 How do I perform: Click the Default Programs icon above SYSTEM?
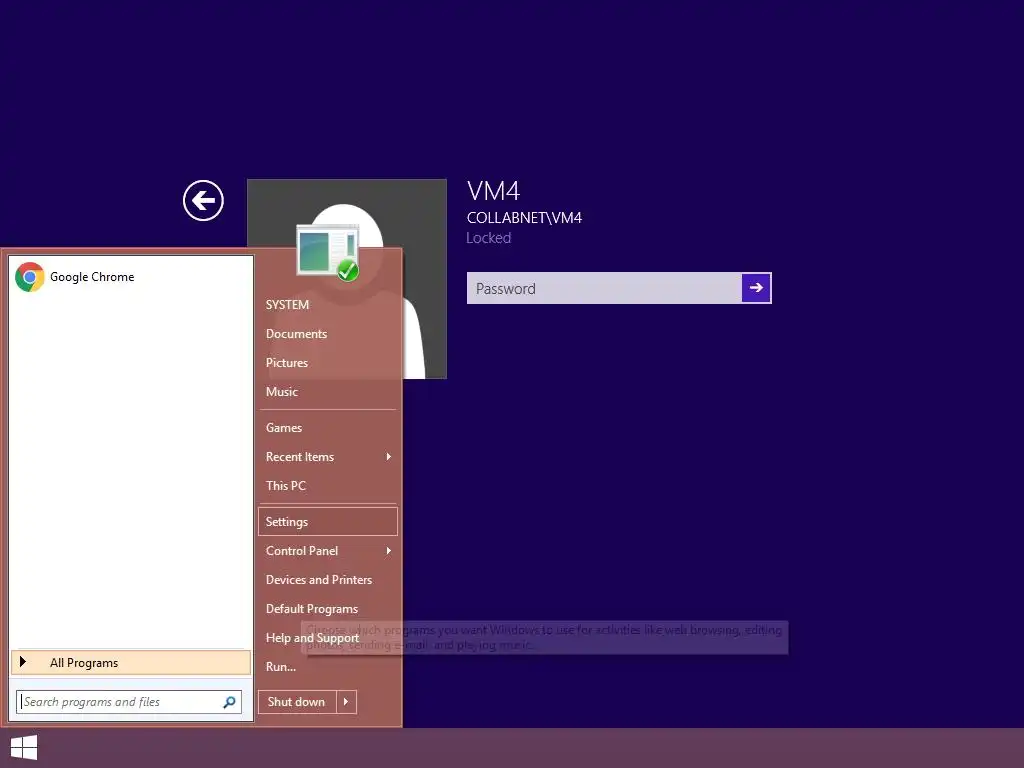pyautogui.click(x=328, y=253)
